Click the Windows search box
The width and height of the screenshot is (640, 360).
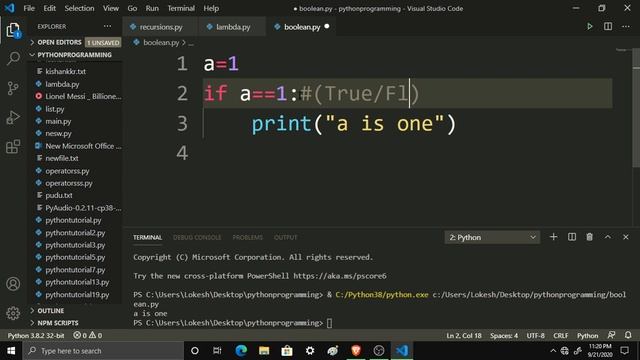(x=103, y=351)
